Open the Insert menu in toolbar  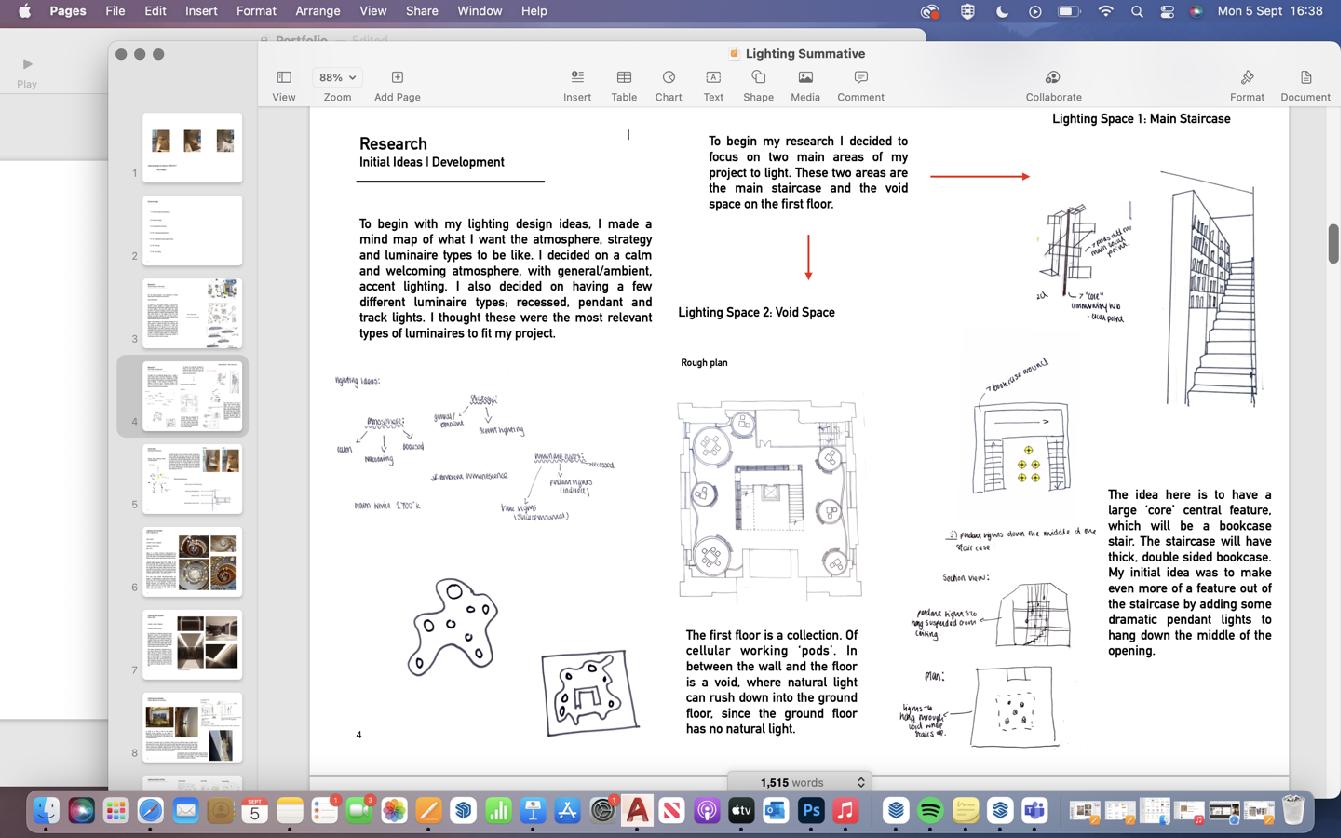pyautogui.click(x=577, y=86)
